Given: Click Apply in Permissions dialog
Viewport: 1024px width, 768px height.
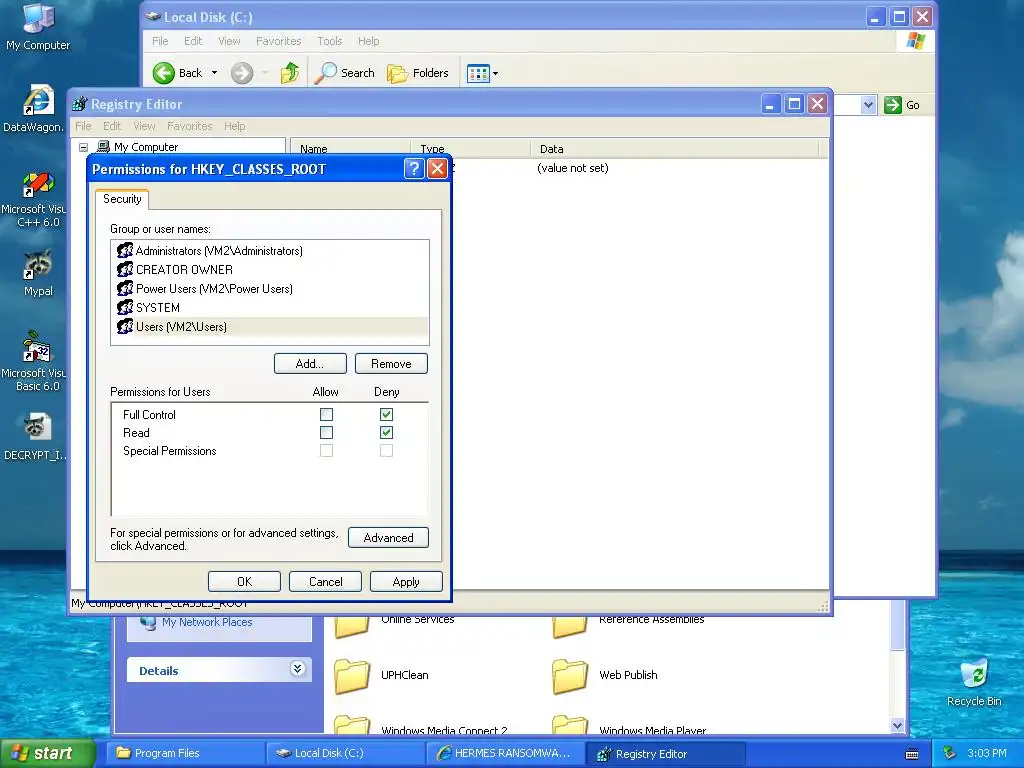Looking at the screenshot, I should pos(406,582).
